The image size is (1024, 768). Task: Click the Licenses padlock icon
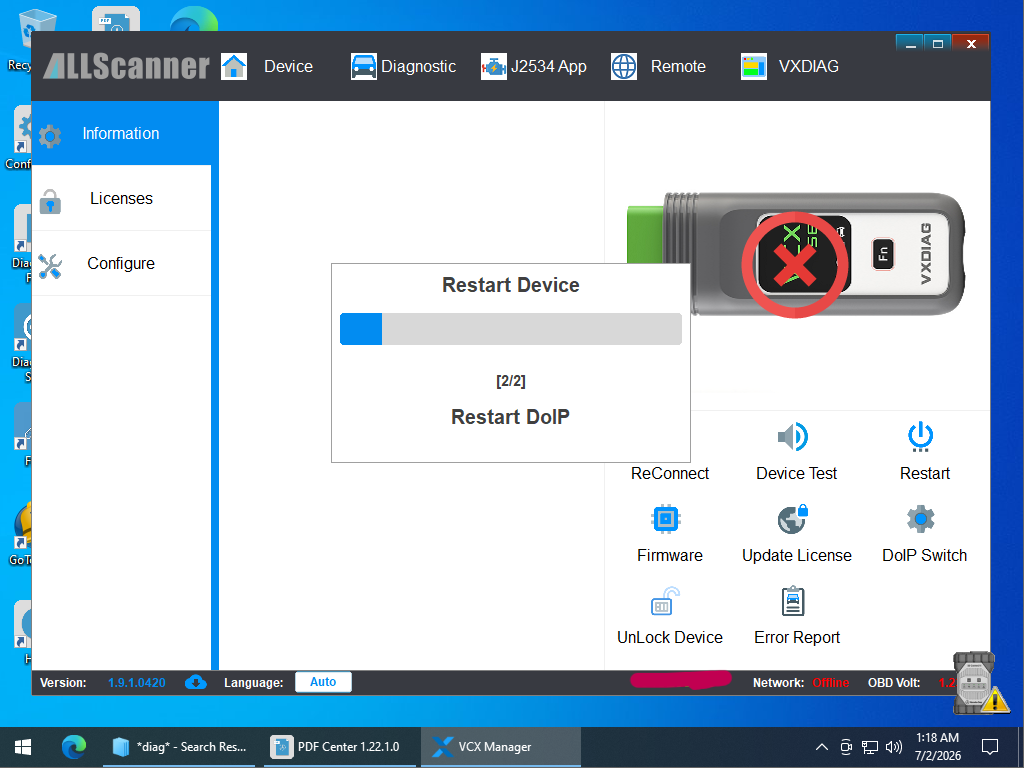pos(50,201)
